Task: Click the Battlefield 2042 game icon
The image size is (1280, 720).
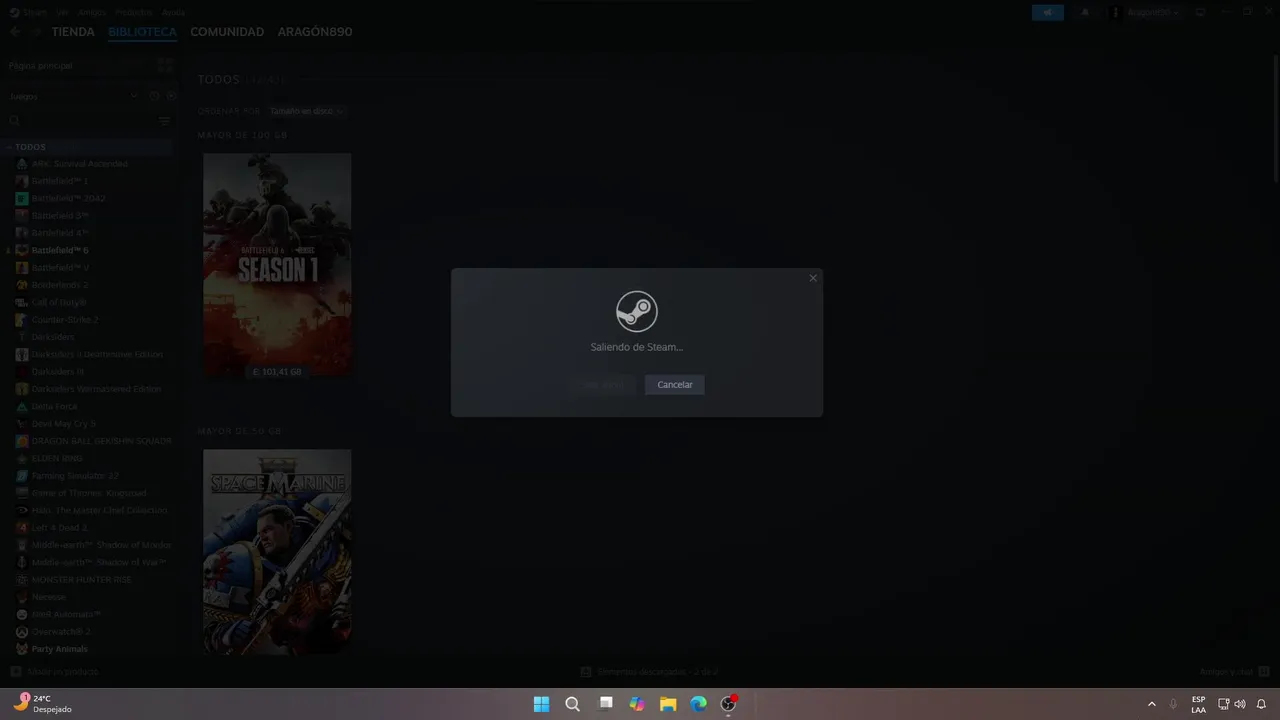Action: click(22, 198)
